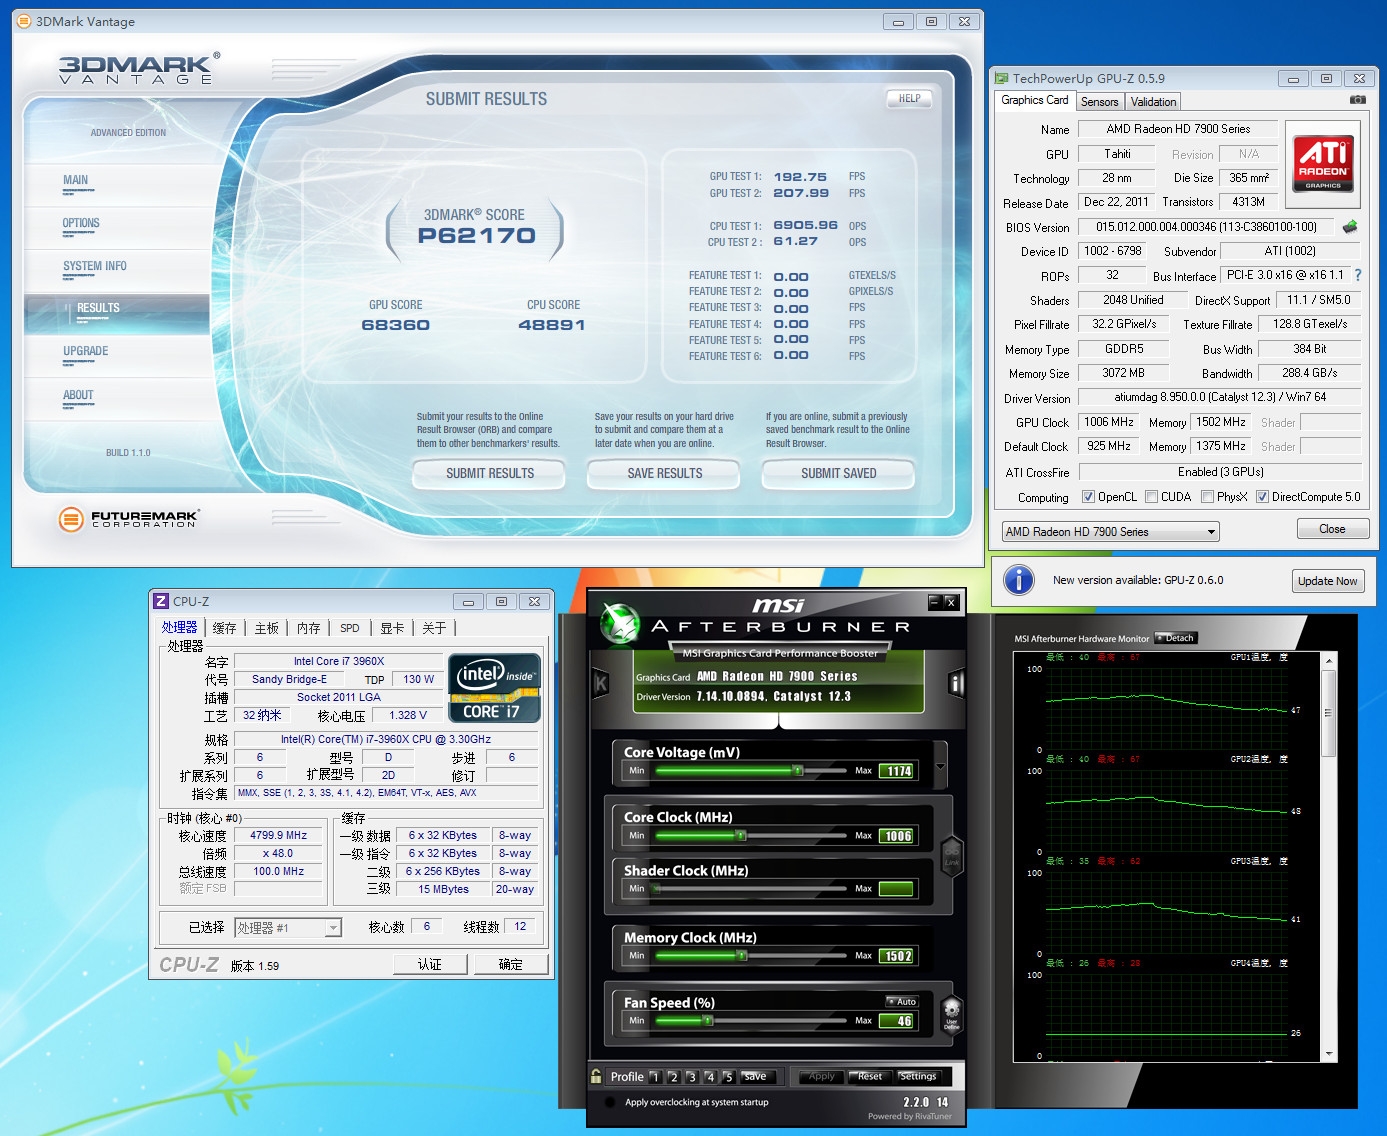Click the SAVE RESULTS button in 3DMark
1387x1136 pixels.
(664, 473)
